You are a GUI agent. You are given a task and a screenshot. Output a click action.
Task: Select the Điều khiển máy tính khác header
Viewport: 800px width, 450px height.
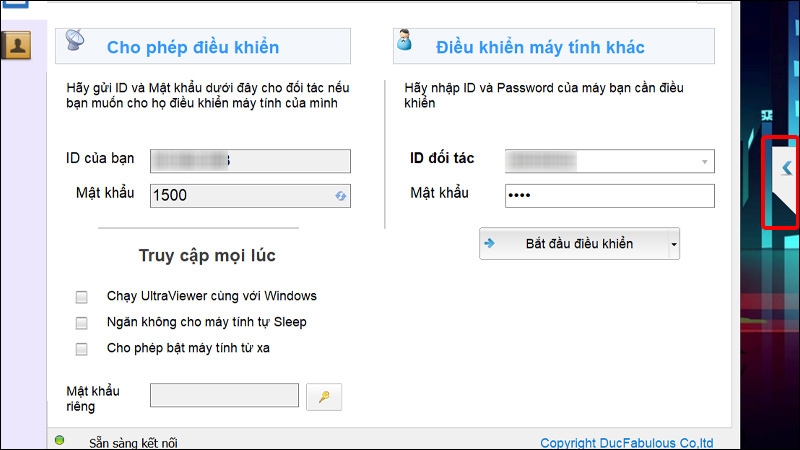coord(540,47)
